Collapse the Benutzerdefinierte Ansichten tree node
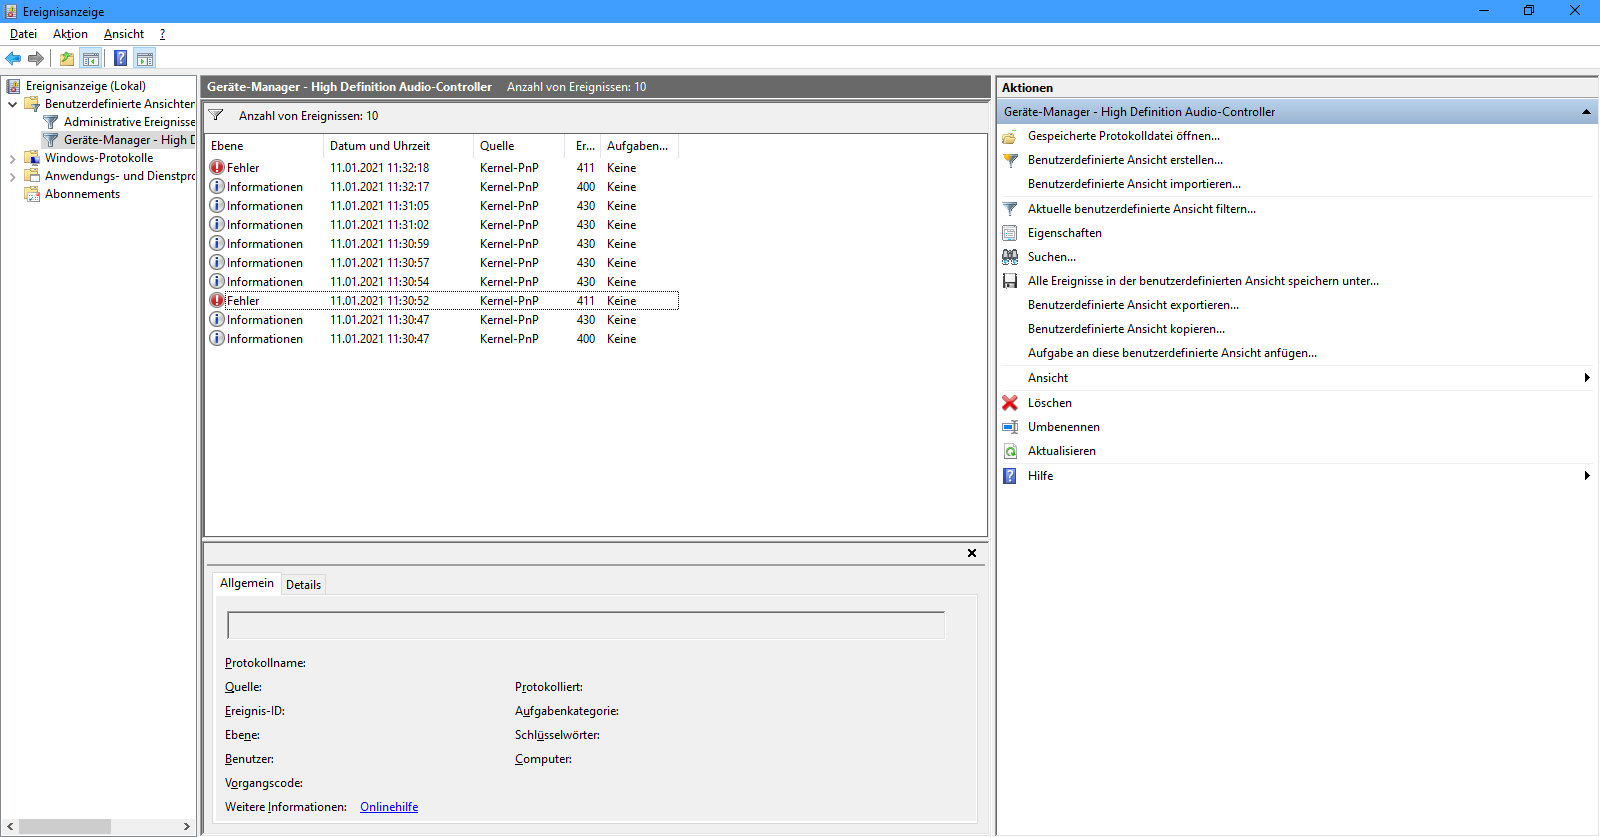The width and height of the screenshot is (1600, 837). (x=12, y=104)
